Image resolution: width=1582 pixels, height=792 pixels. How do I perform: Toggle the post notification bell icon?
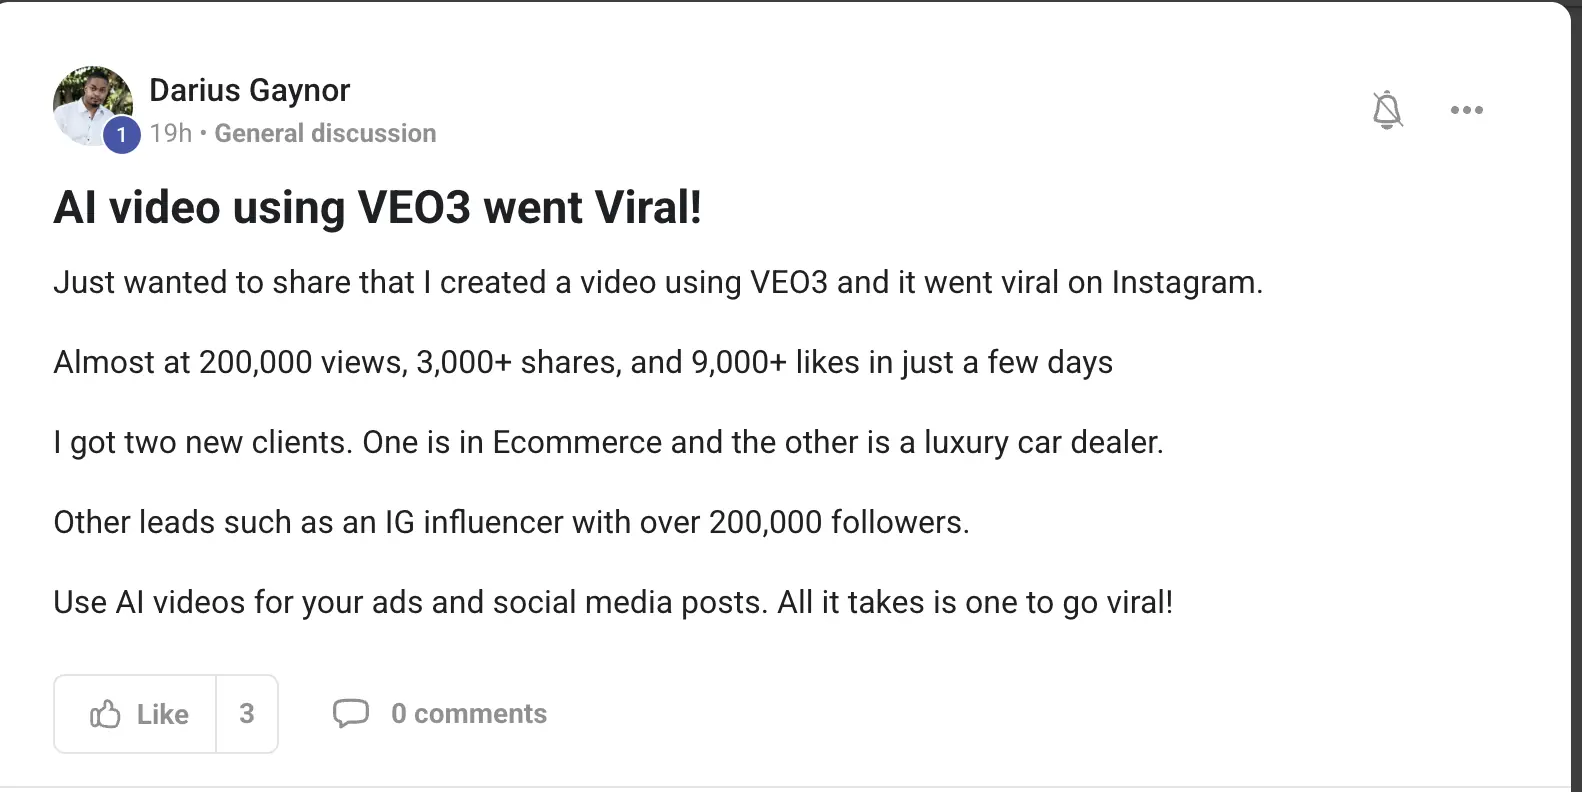(x=1387, y=110)
